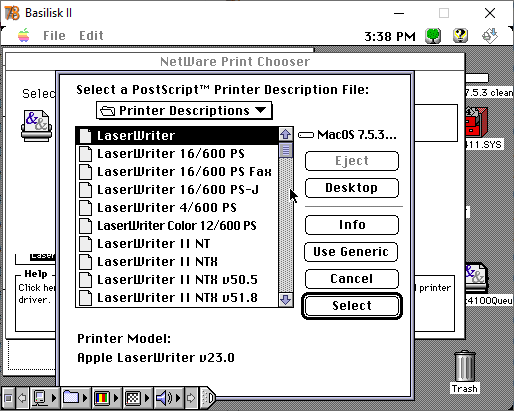Click the Use Generic button
The width and height of the screenshot is (514, 411).
tap(351, 252)
